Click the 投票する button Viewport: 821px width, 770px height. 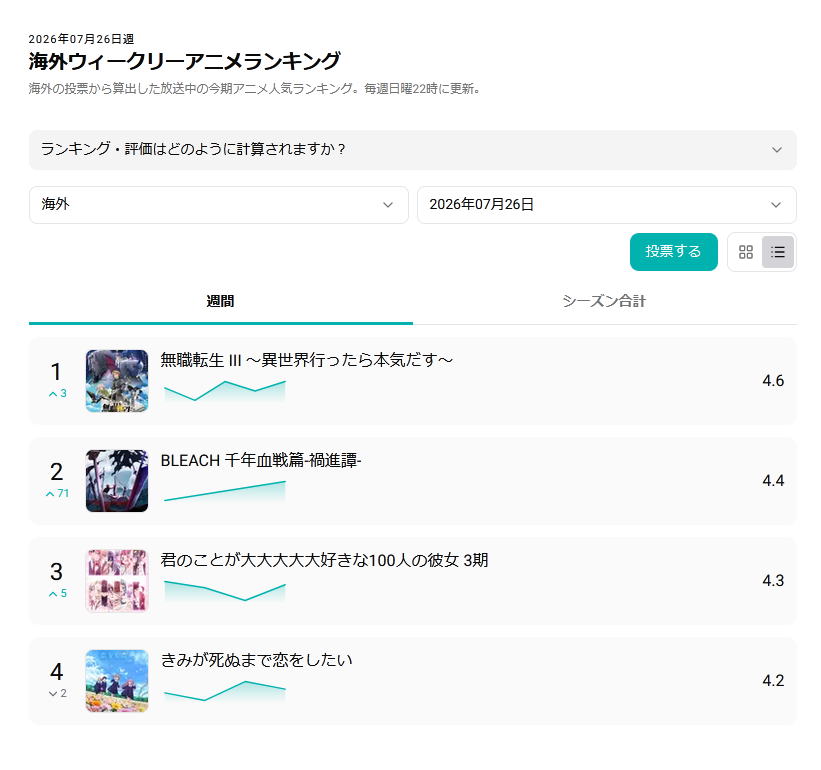[673, 252]
